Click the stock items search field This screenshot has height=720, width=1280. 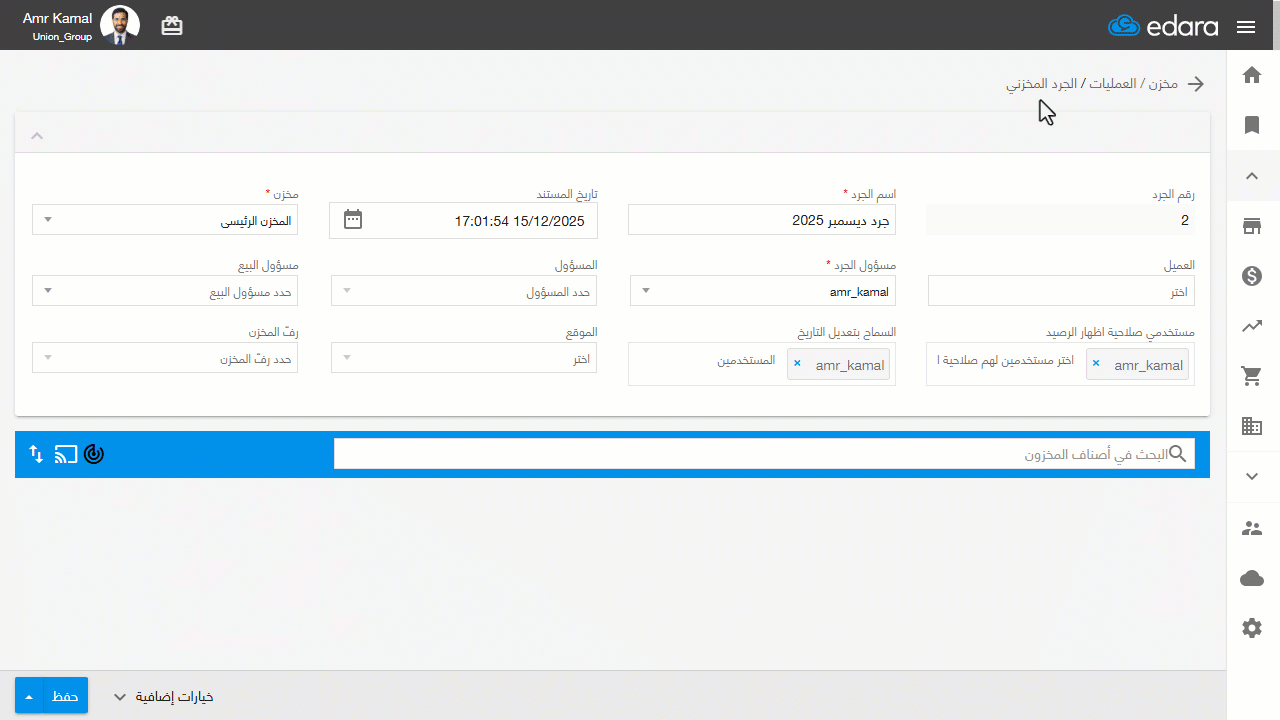[x=764, y=454]
